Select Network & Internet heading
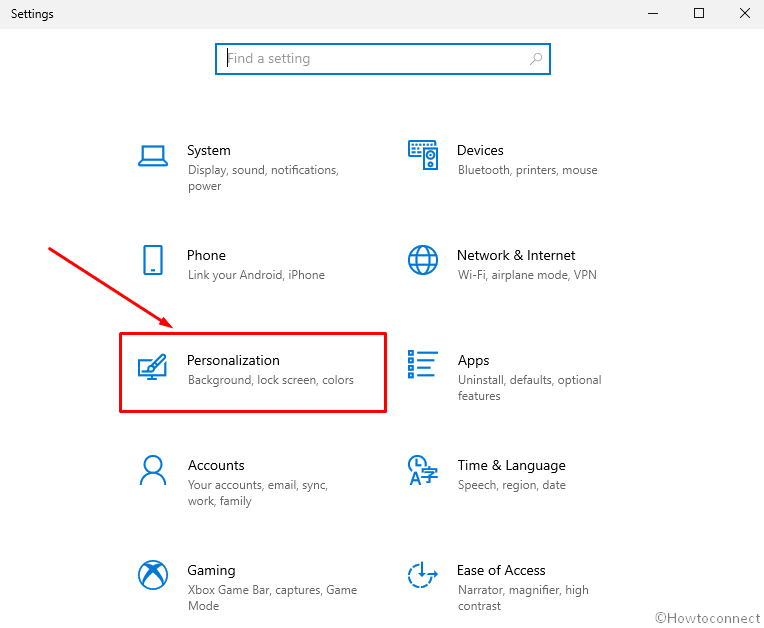This screenshot has width=764, height=628. tap(516, 255)
